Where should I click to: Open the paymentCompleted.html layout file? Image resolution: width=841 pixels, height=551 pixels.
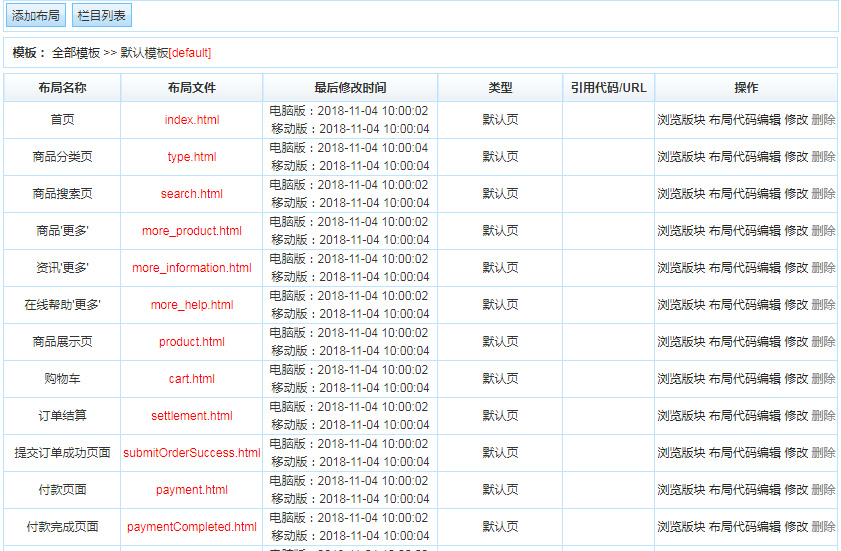click(x=192, y=527)
